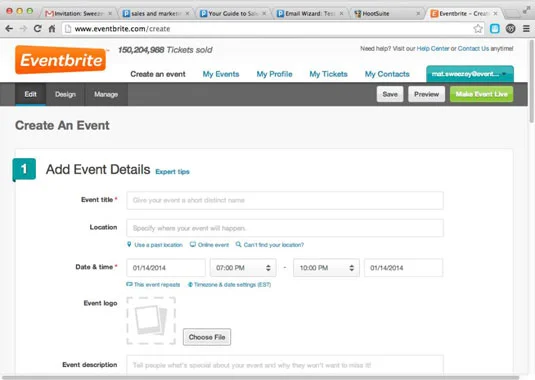This screenshot has height=380, width=535.
Task: Click the page vertical scrollbar
Action: coord(532,82)
